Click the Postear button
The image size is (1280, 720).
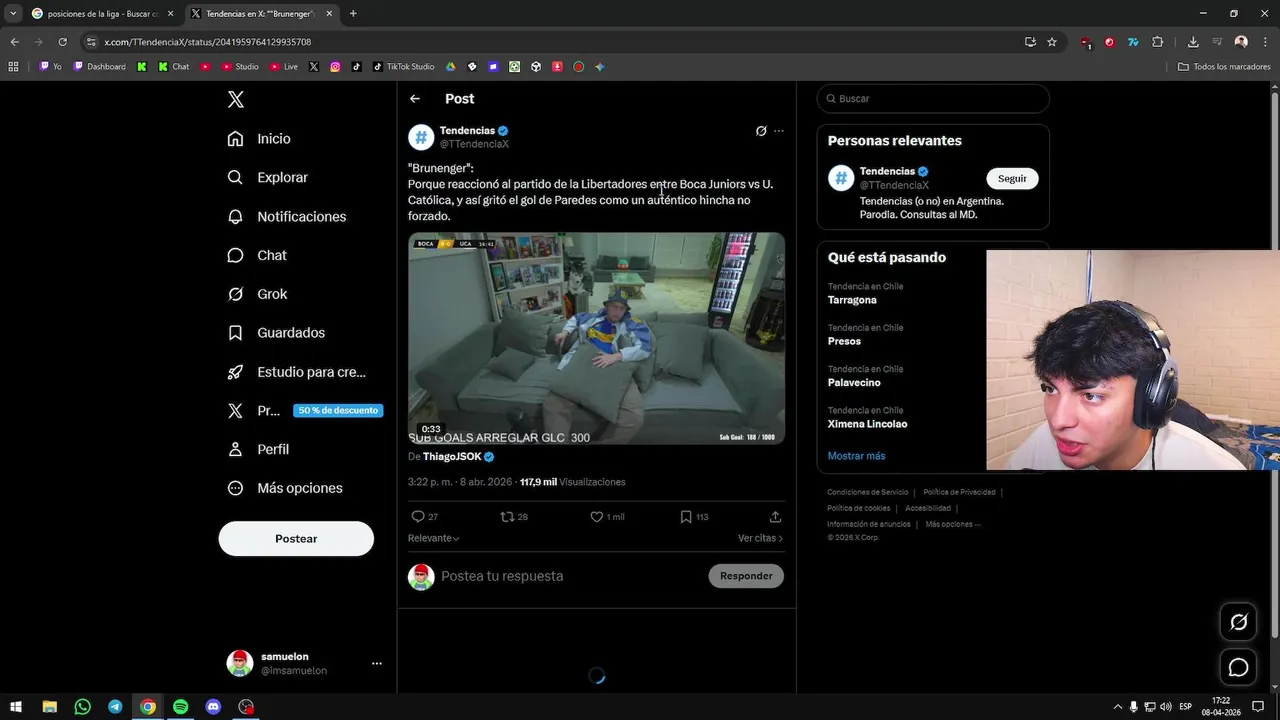click(x=296, y=539)
